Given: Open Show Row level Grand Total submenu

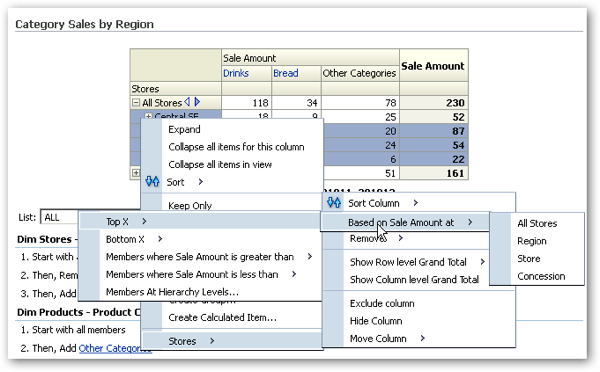Looking at the screenshot, I should coord(408,262).
